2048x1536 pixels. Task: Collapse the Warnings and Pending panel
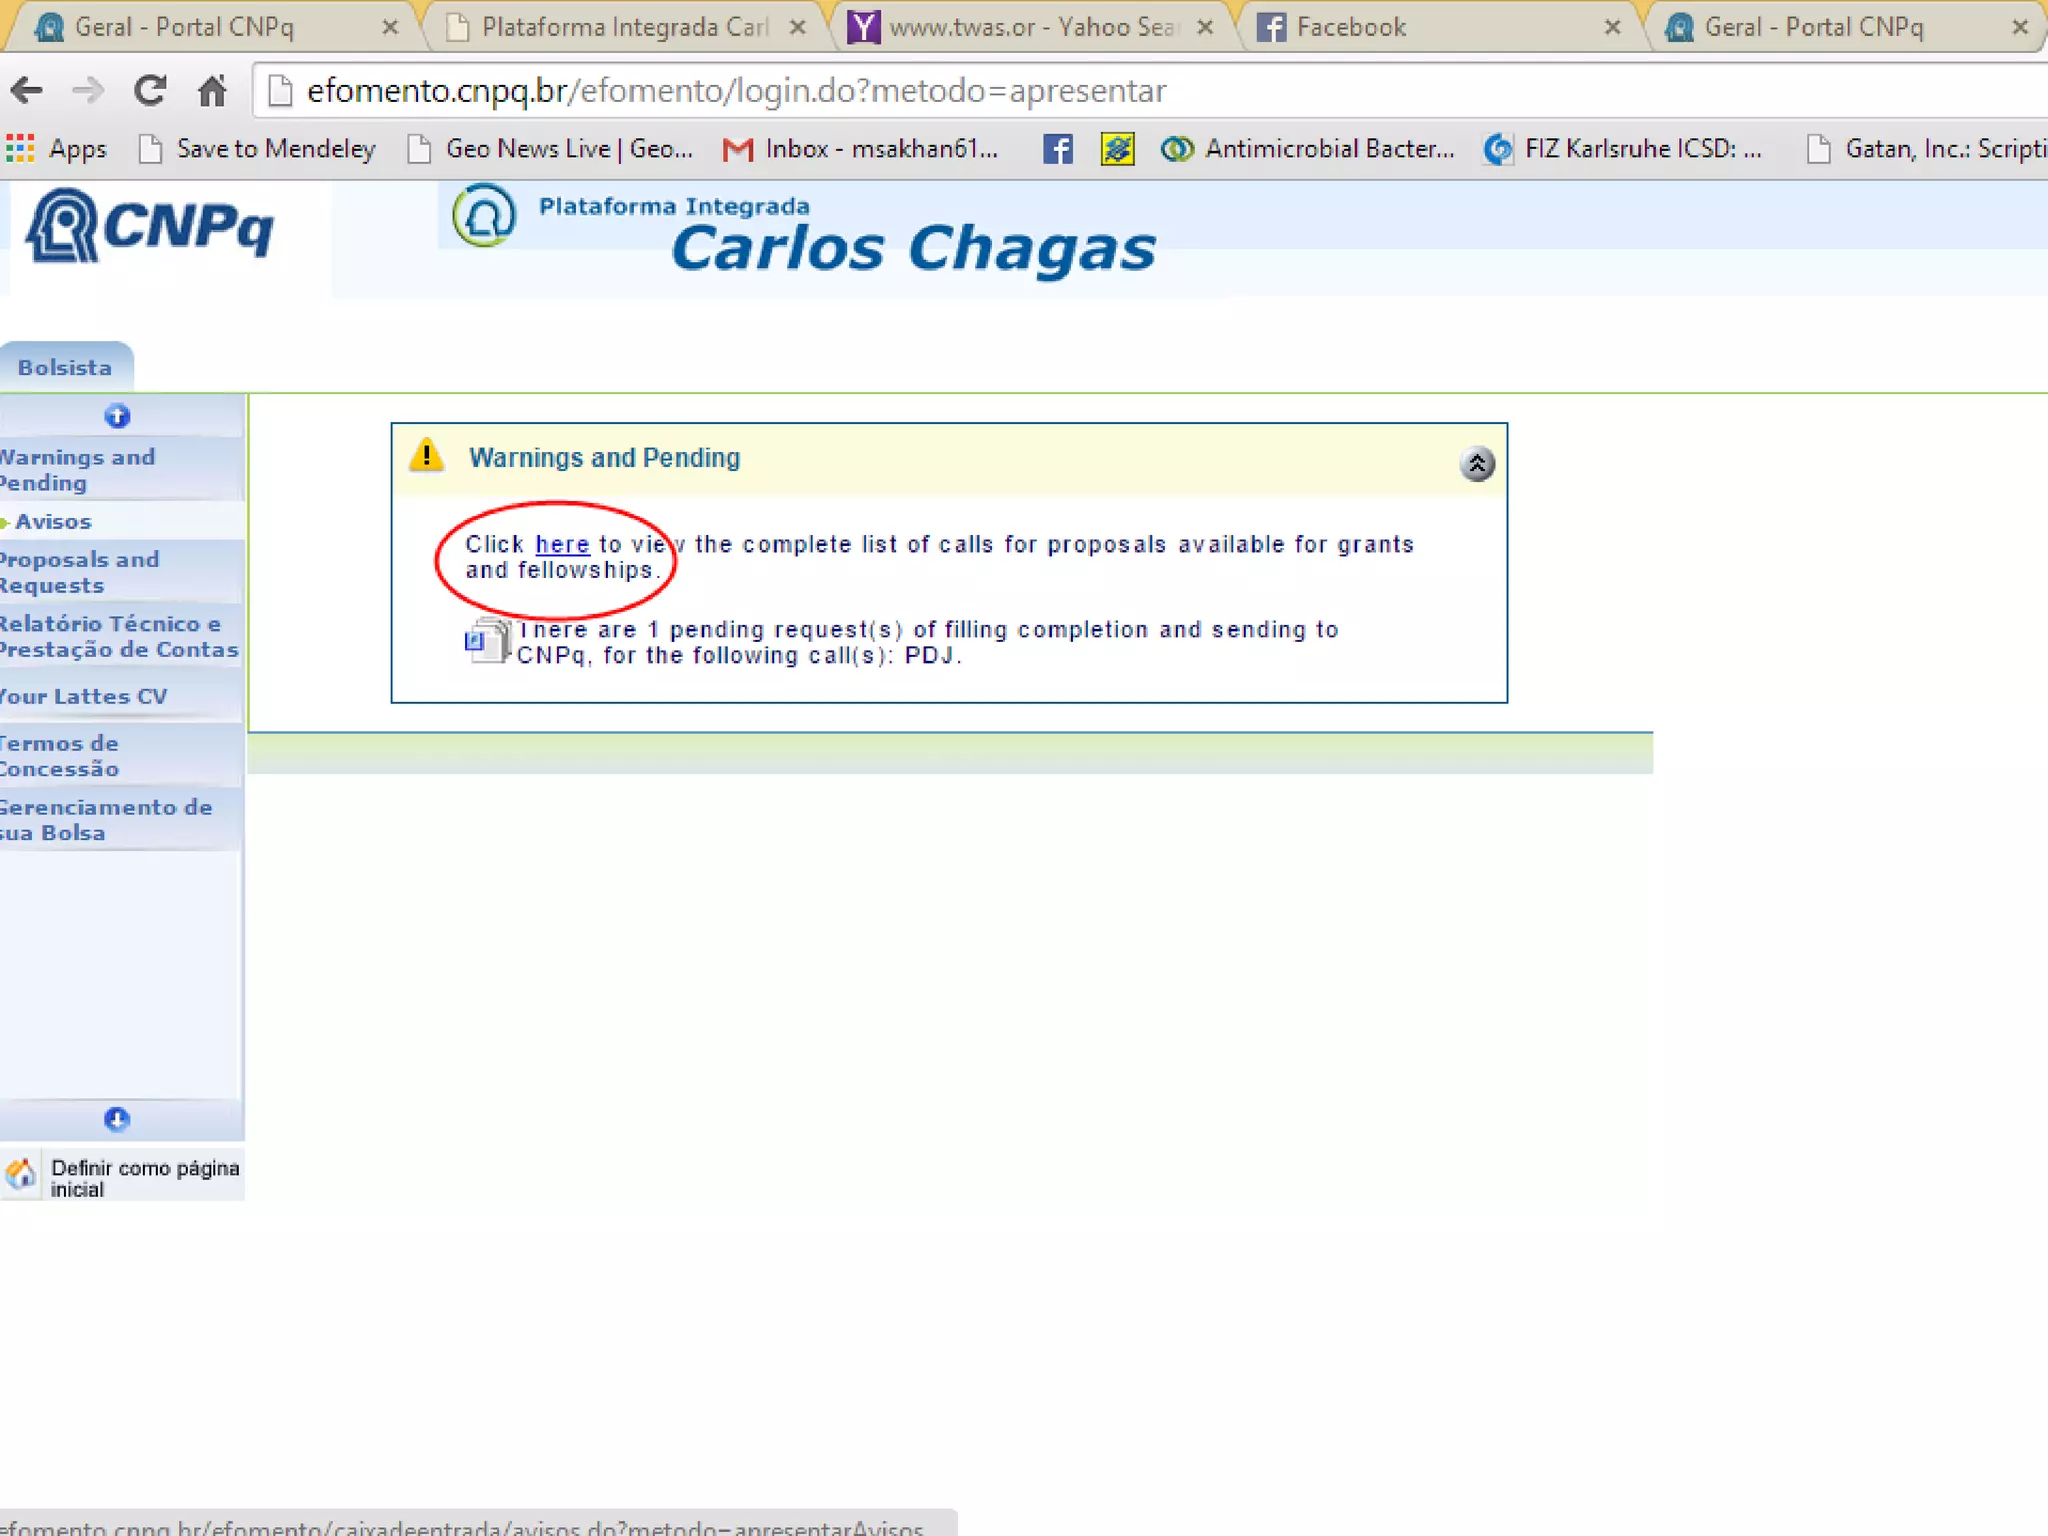tap(1476, 463)
